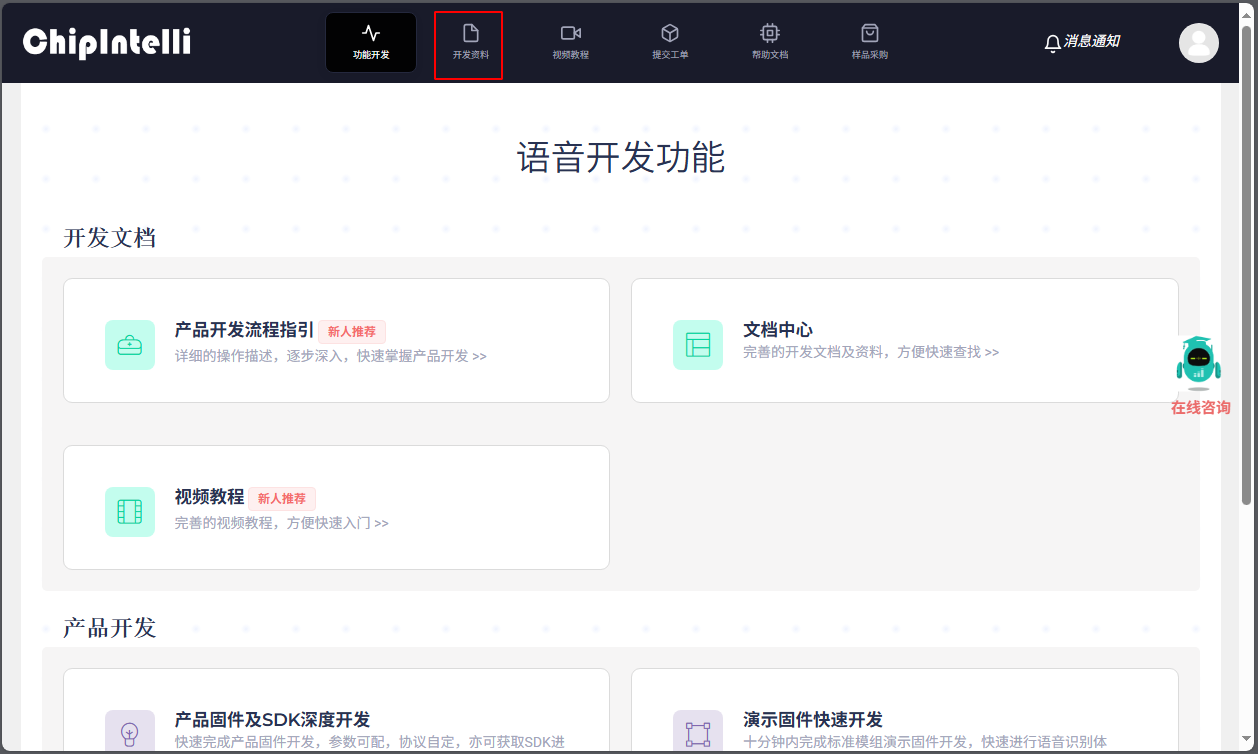The height and width of the screenshot is (754, 1258).
Task: Click the 语音开发功能 page heading
Action: (621, 158)
